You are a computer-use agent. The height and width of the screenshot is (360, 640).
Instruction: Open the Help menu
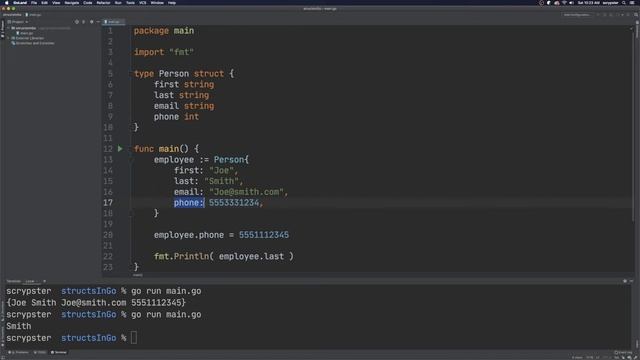pos(172,2)
